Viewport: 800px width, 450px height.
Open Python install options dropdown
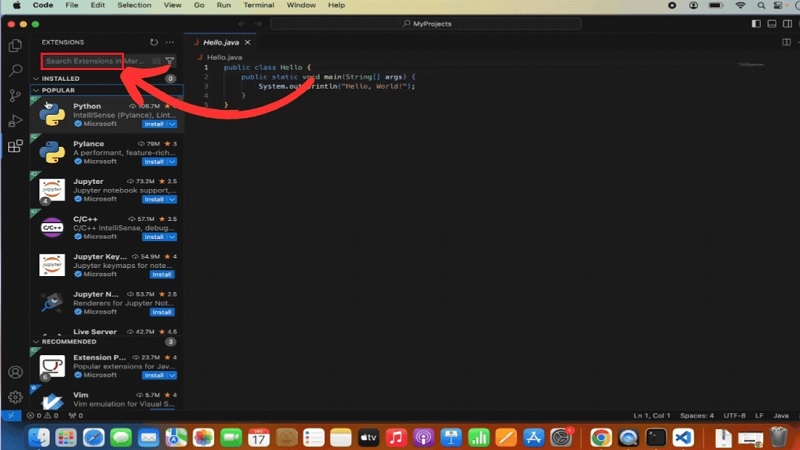pos(172,124)
